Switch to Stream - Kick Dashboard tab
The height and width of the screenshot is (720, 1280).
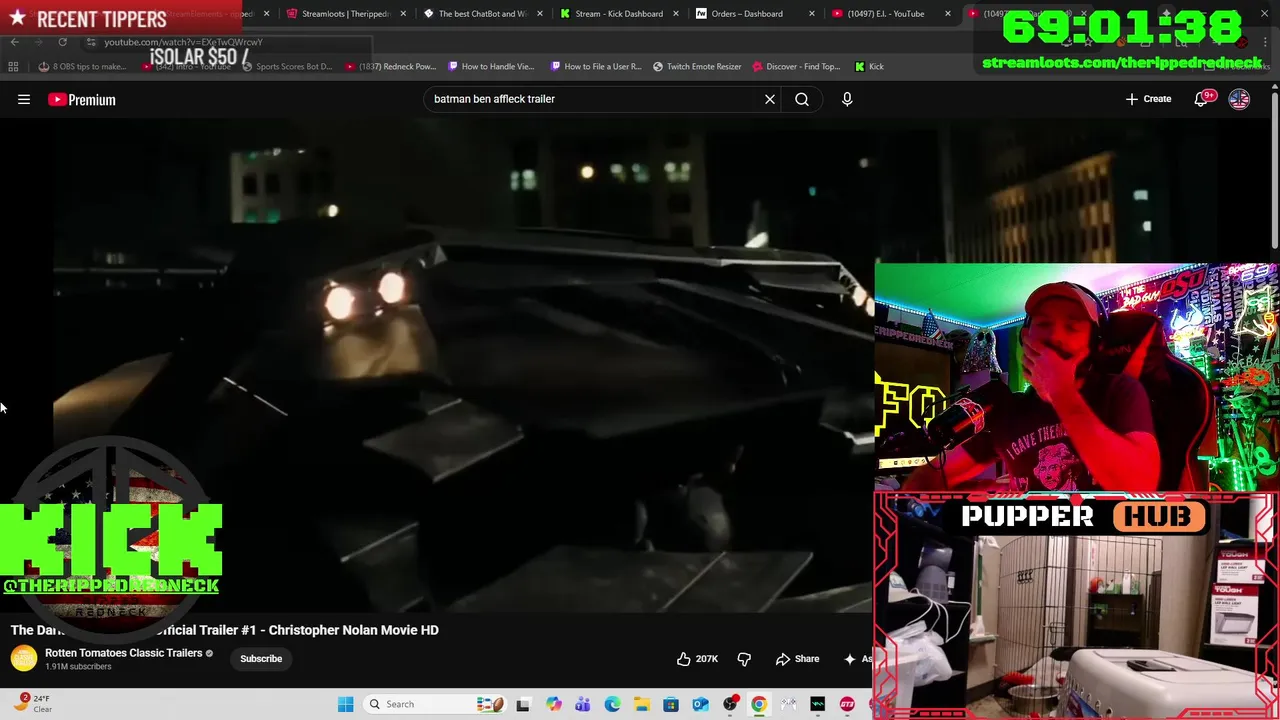coord(618,14)
